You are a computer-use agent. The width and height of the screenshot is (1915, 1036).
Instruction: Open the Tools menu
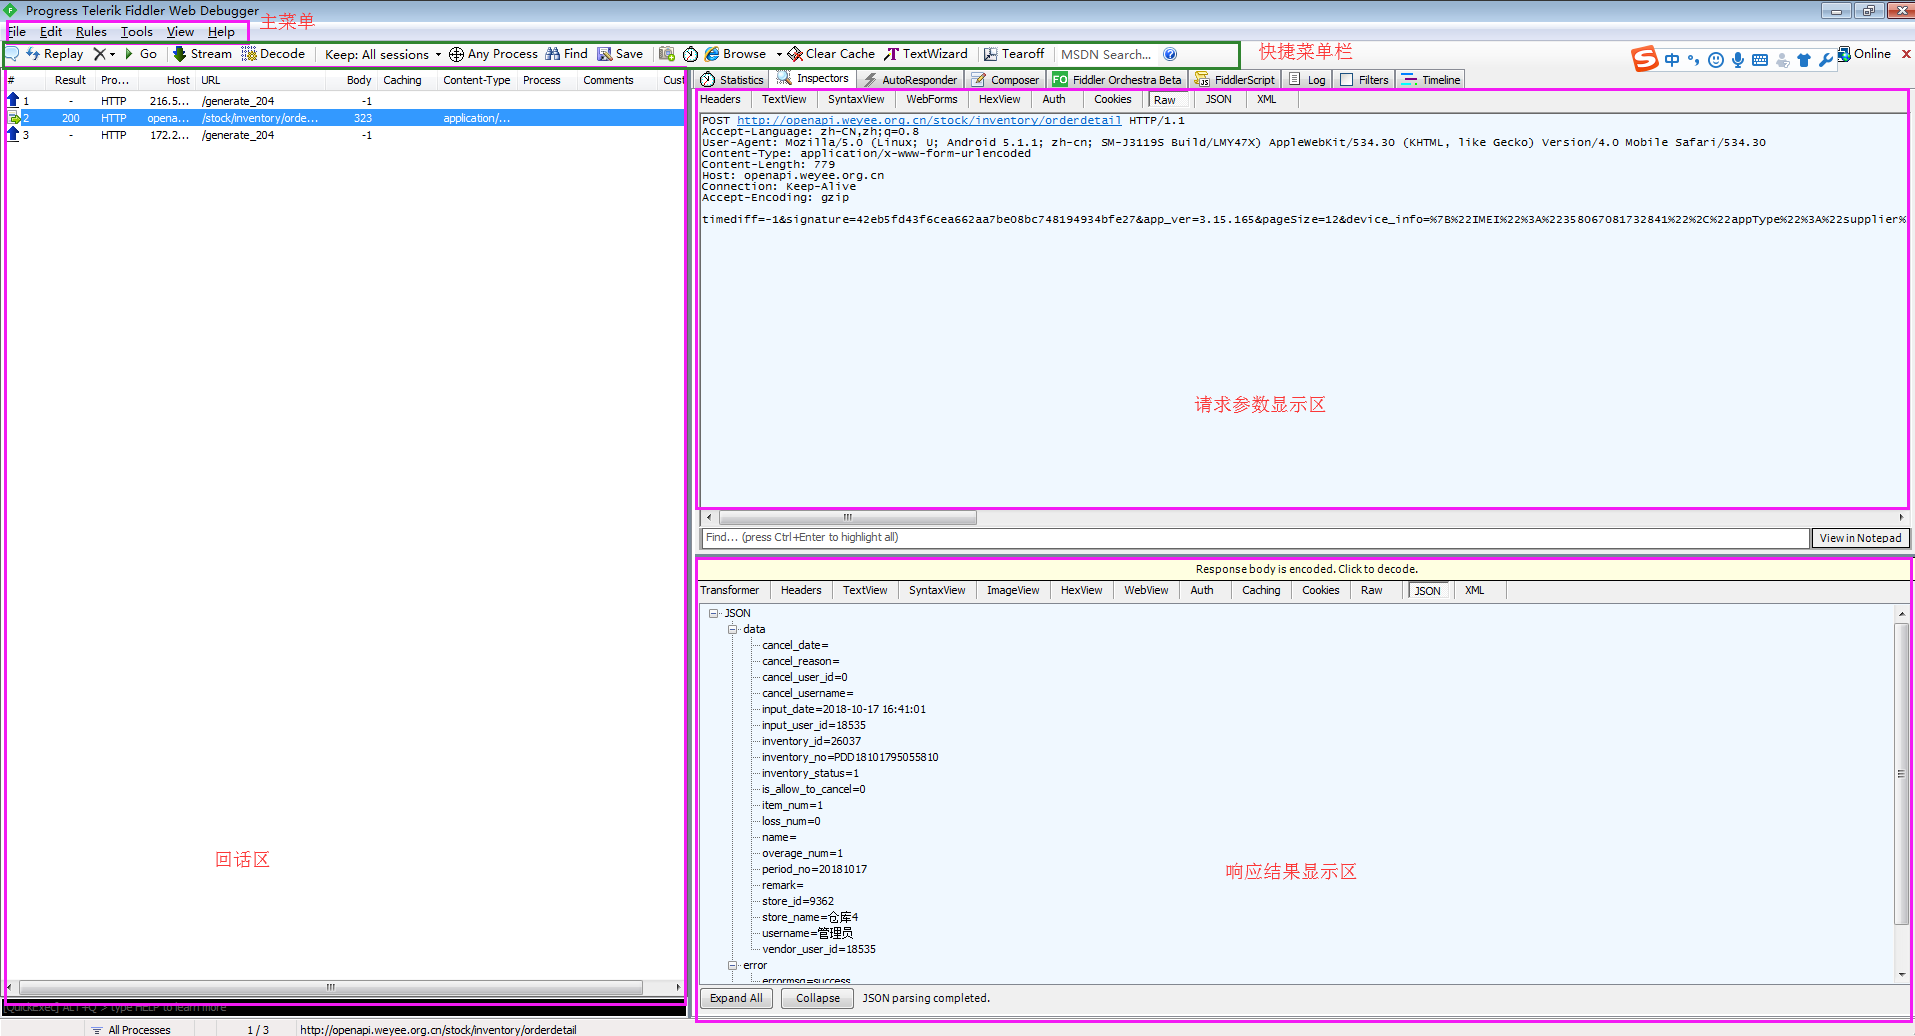[137, 32]
